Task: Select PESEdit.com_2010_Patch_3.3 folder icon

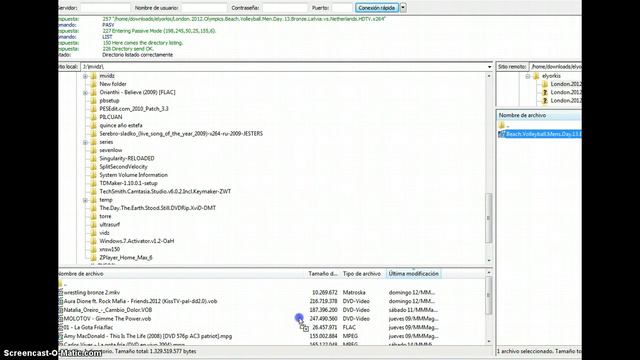Action: [93, 109]
